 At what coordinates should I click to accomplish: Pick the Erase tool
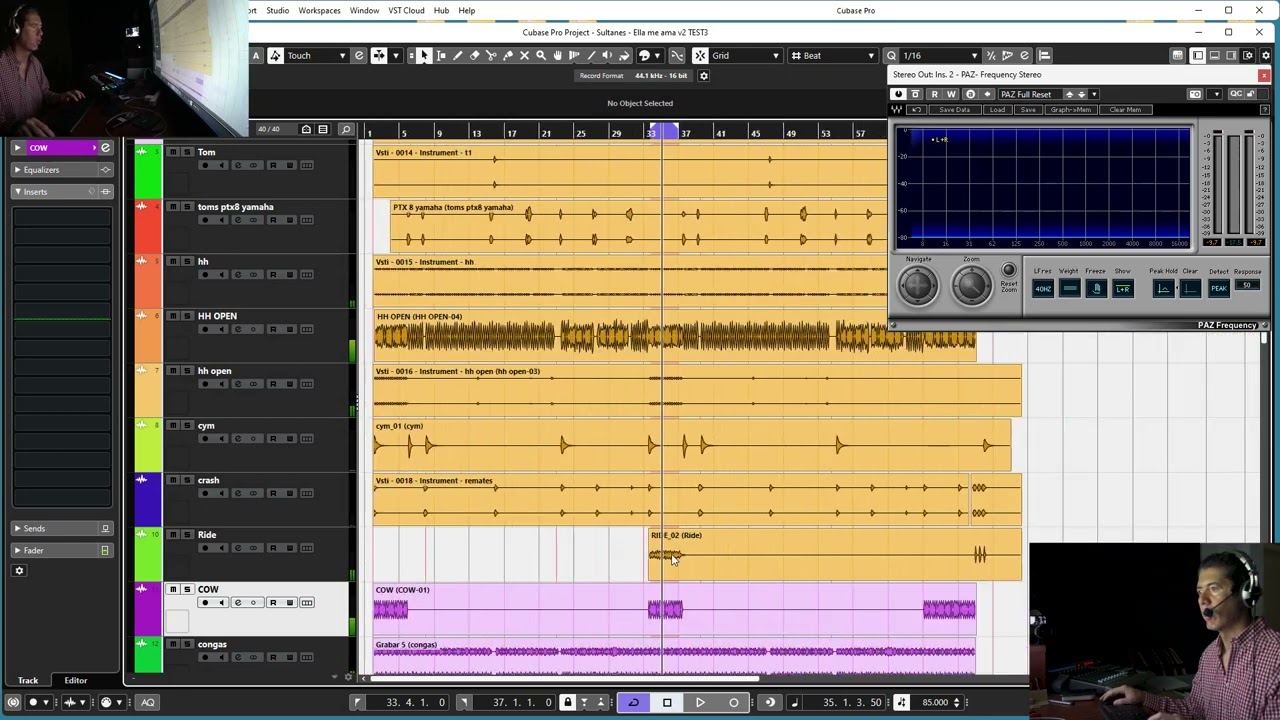click(474, 56)
